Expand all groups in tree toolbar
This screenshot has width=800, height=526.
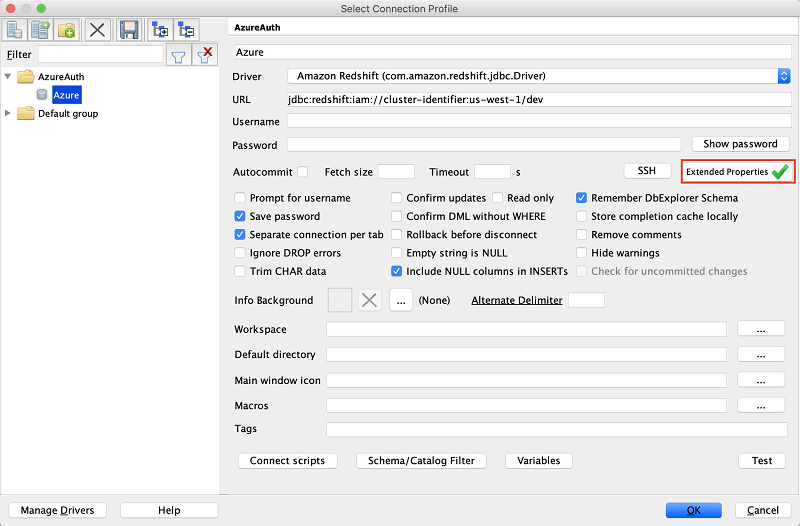pos(160,30)
